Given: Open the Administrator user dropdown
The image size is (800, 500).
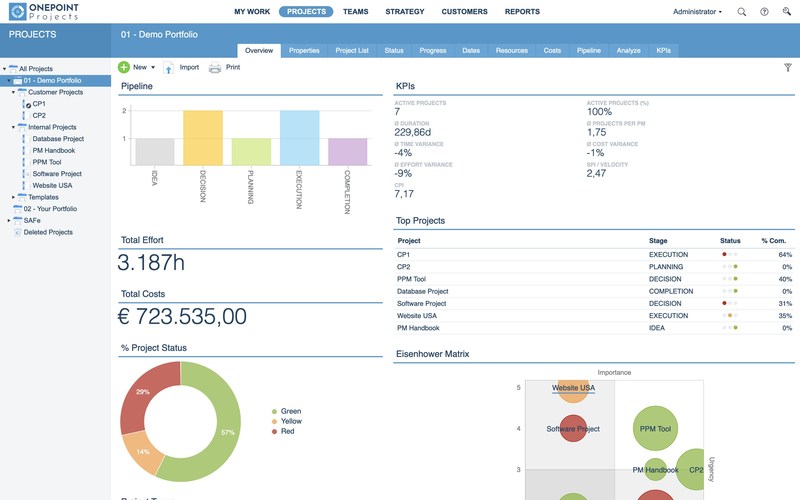Looking at the screenshot, I should pos(697,12).
